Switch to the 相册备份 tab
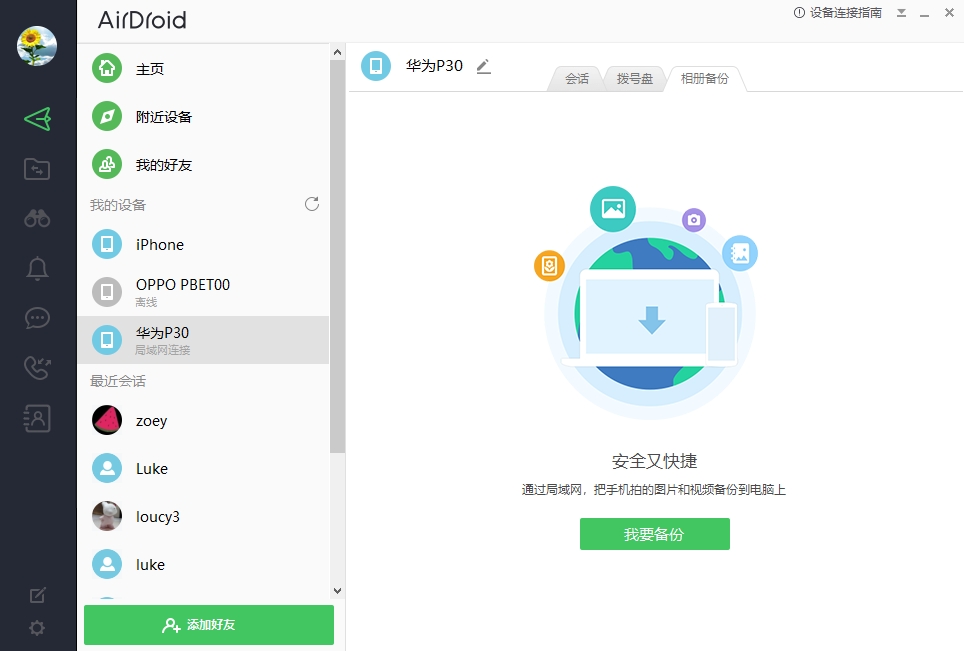This screenshot has height=651, width=964. tap(705, 79)
